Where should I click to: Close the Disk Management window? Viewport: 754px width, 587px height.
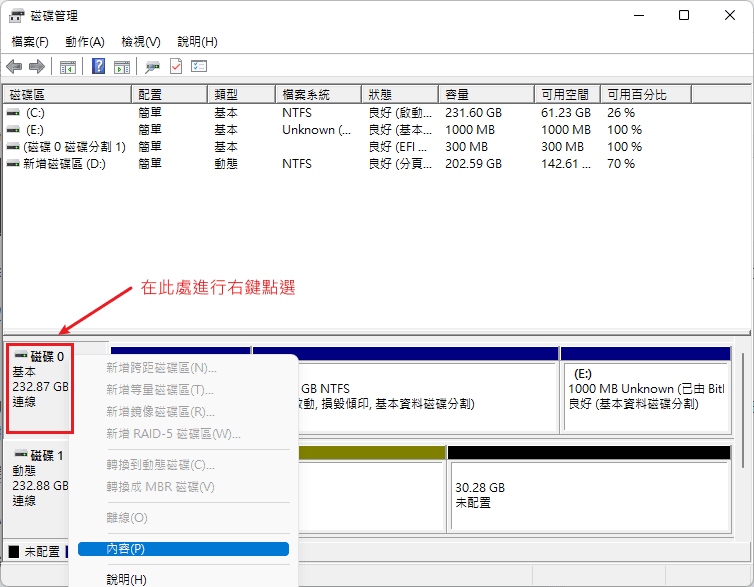tap(729, 15)
